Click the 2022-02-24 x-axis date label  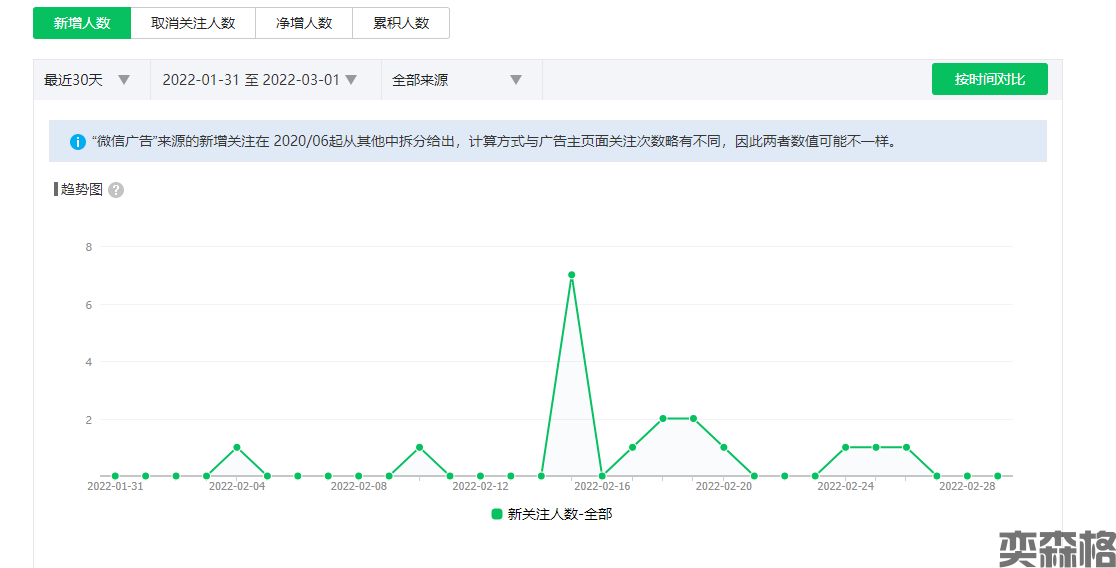pyautogui.click(x=845, y=487)
